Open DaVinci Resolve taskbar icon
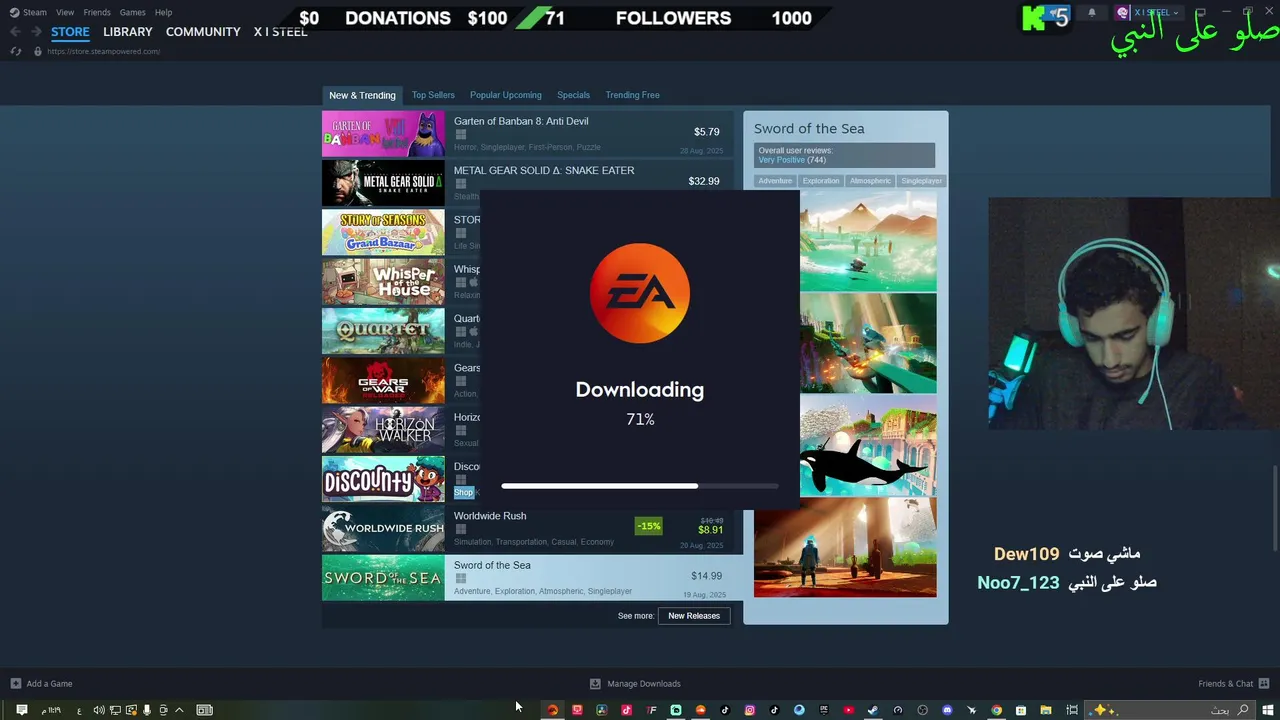Viewport: 1280px width, 720px height. [x=602, y=710]
